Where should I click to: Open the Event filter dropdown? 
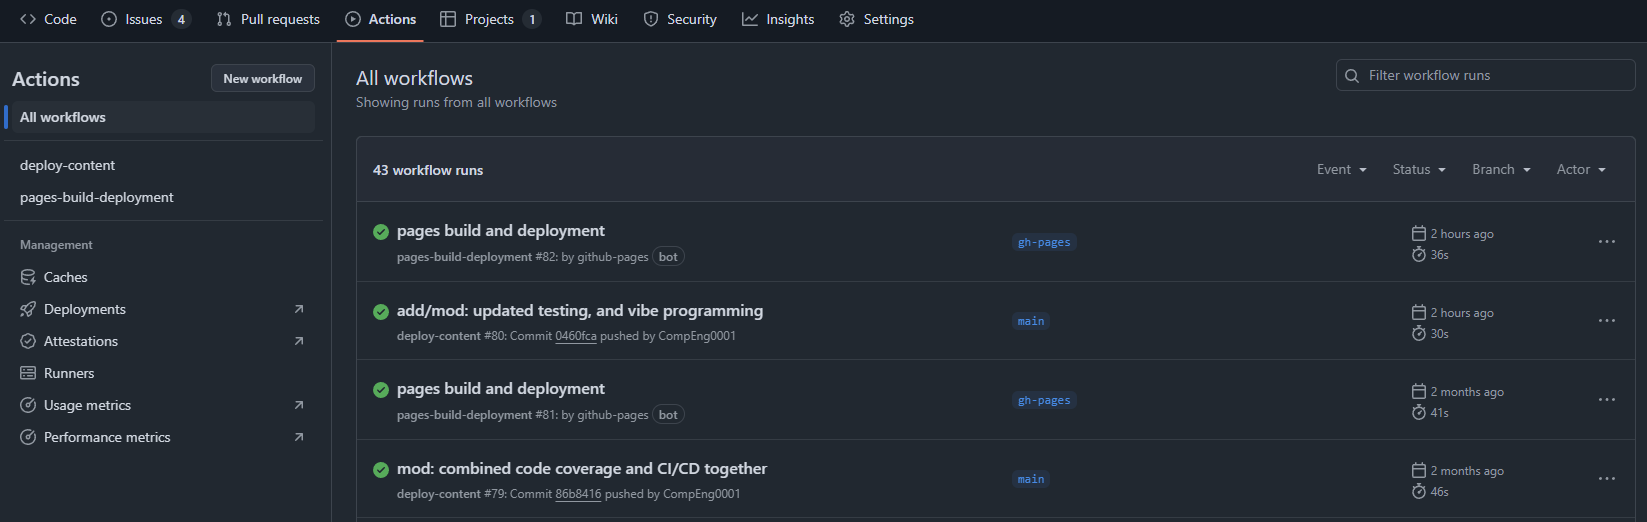tap(1341, 170)
